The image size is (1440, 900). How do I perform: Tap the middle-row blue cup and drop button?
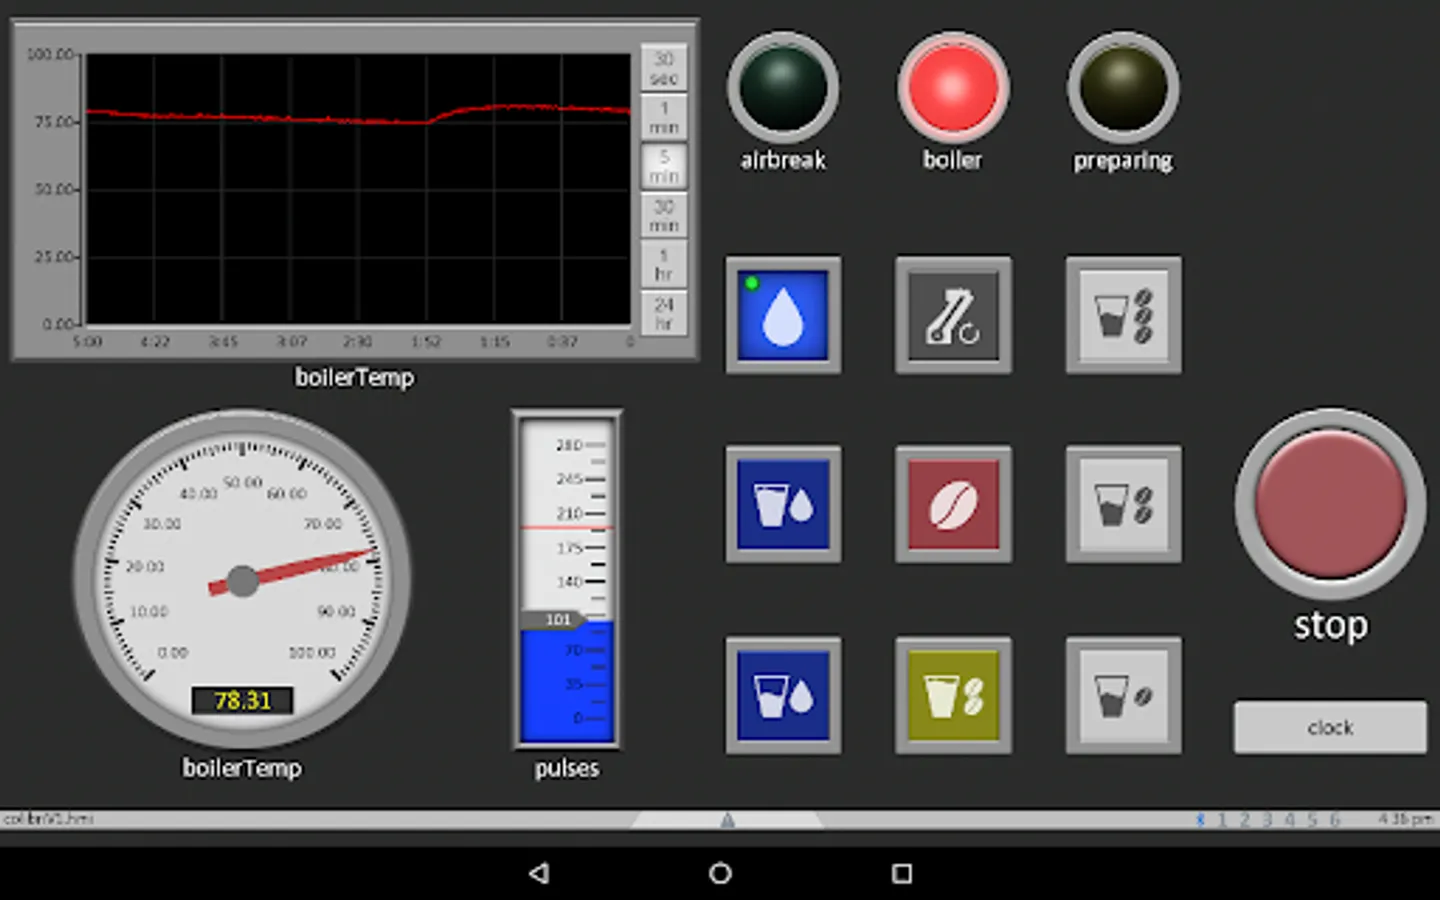point(783,504)
